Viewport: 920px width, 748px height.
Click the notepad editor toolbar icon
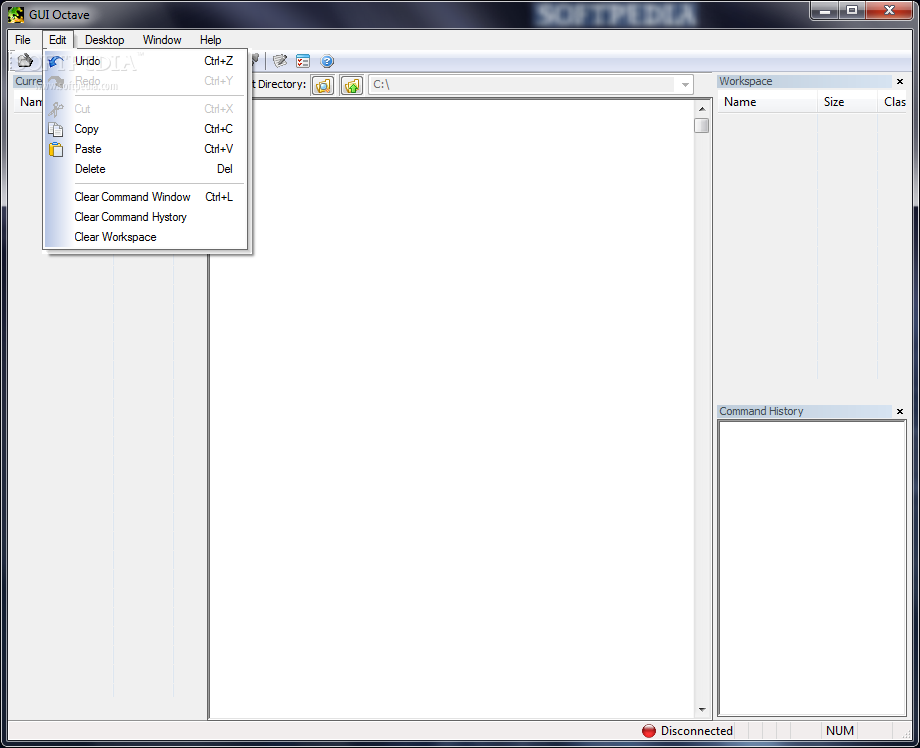point(280,60)
